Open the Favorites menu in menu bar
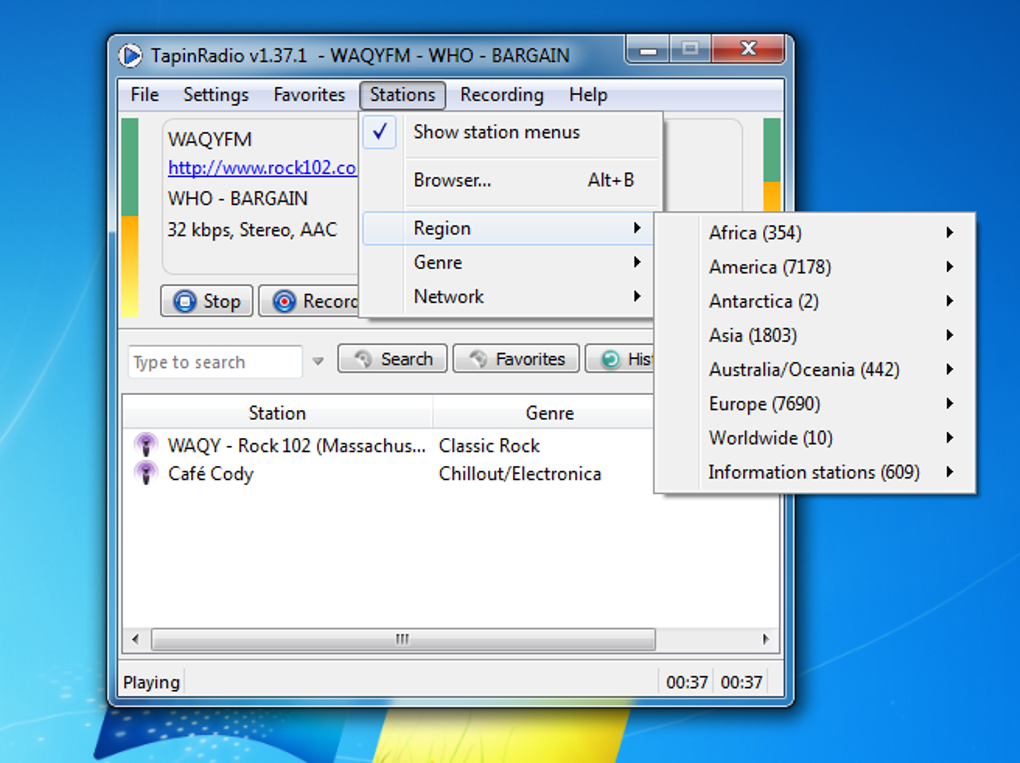 click(309, 95)
